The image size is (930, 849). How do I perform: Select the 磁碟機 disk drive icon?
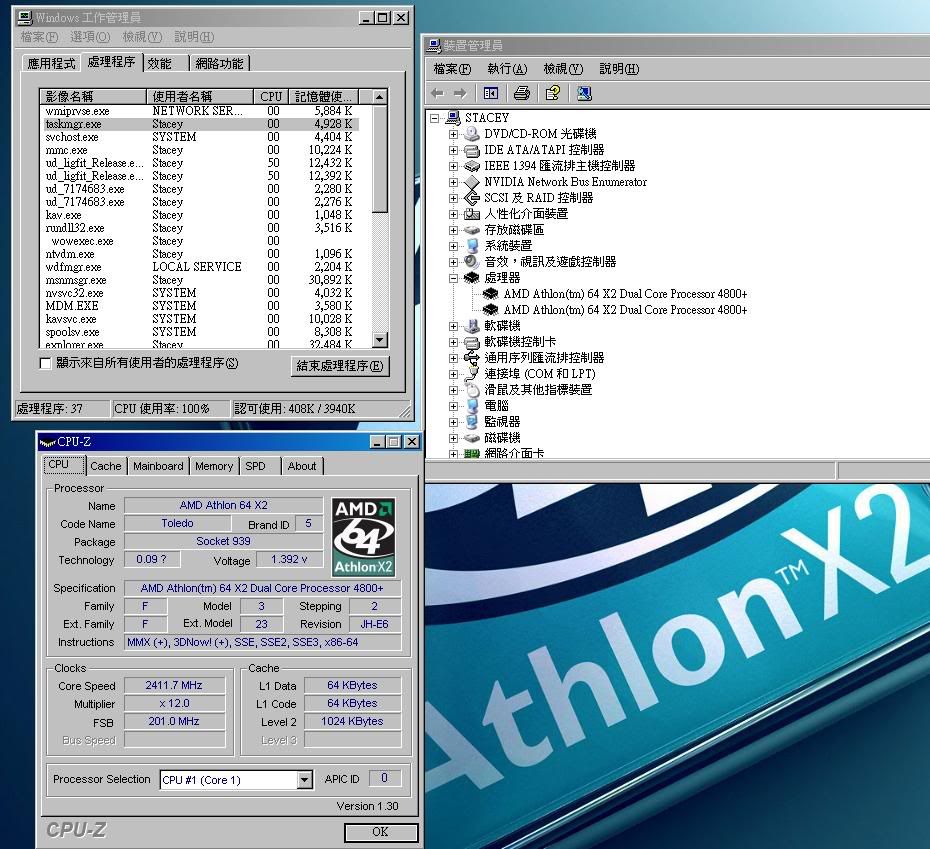coord(472,438)
